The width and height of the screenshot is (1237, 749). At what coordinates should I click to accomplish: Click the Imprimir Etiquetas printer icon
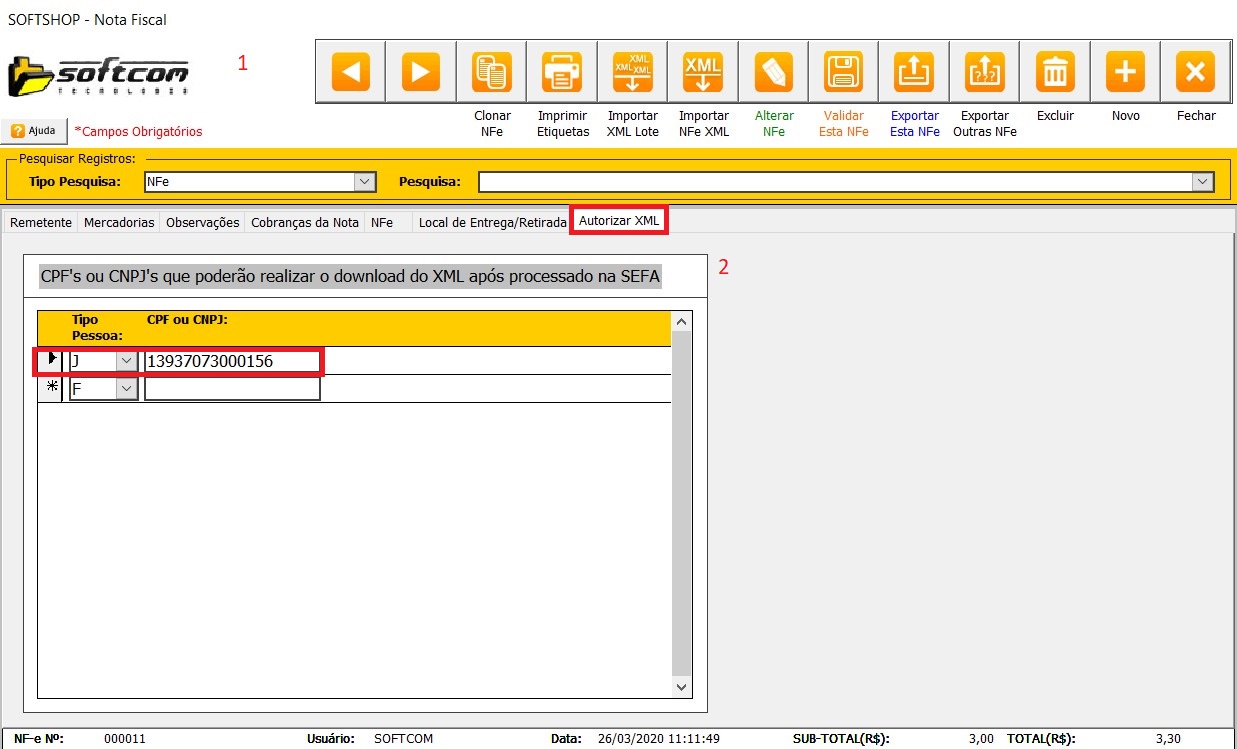pyautogui.click(x=562, y=72)
